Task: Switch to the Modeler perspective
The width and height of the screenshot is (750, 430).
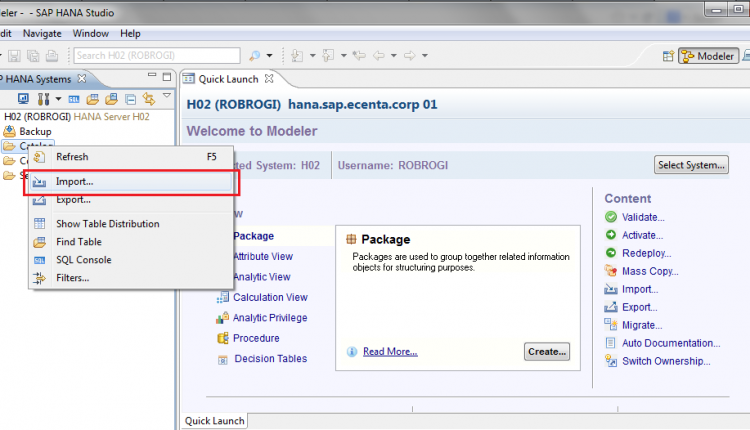Action: pos(708,56)
